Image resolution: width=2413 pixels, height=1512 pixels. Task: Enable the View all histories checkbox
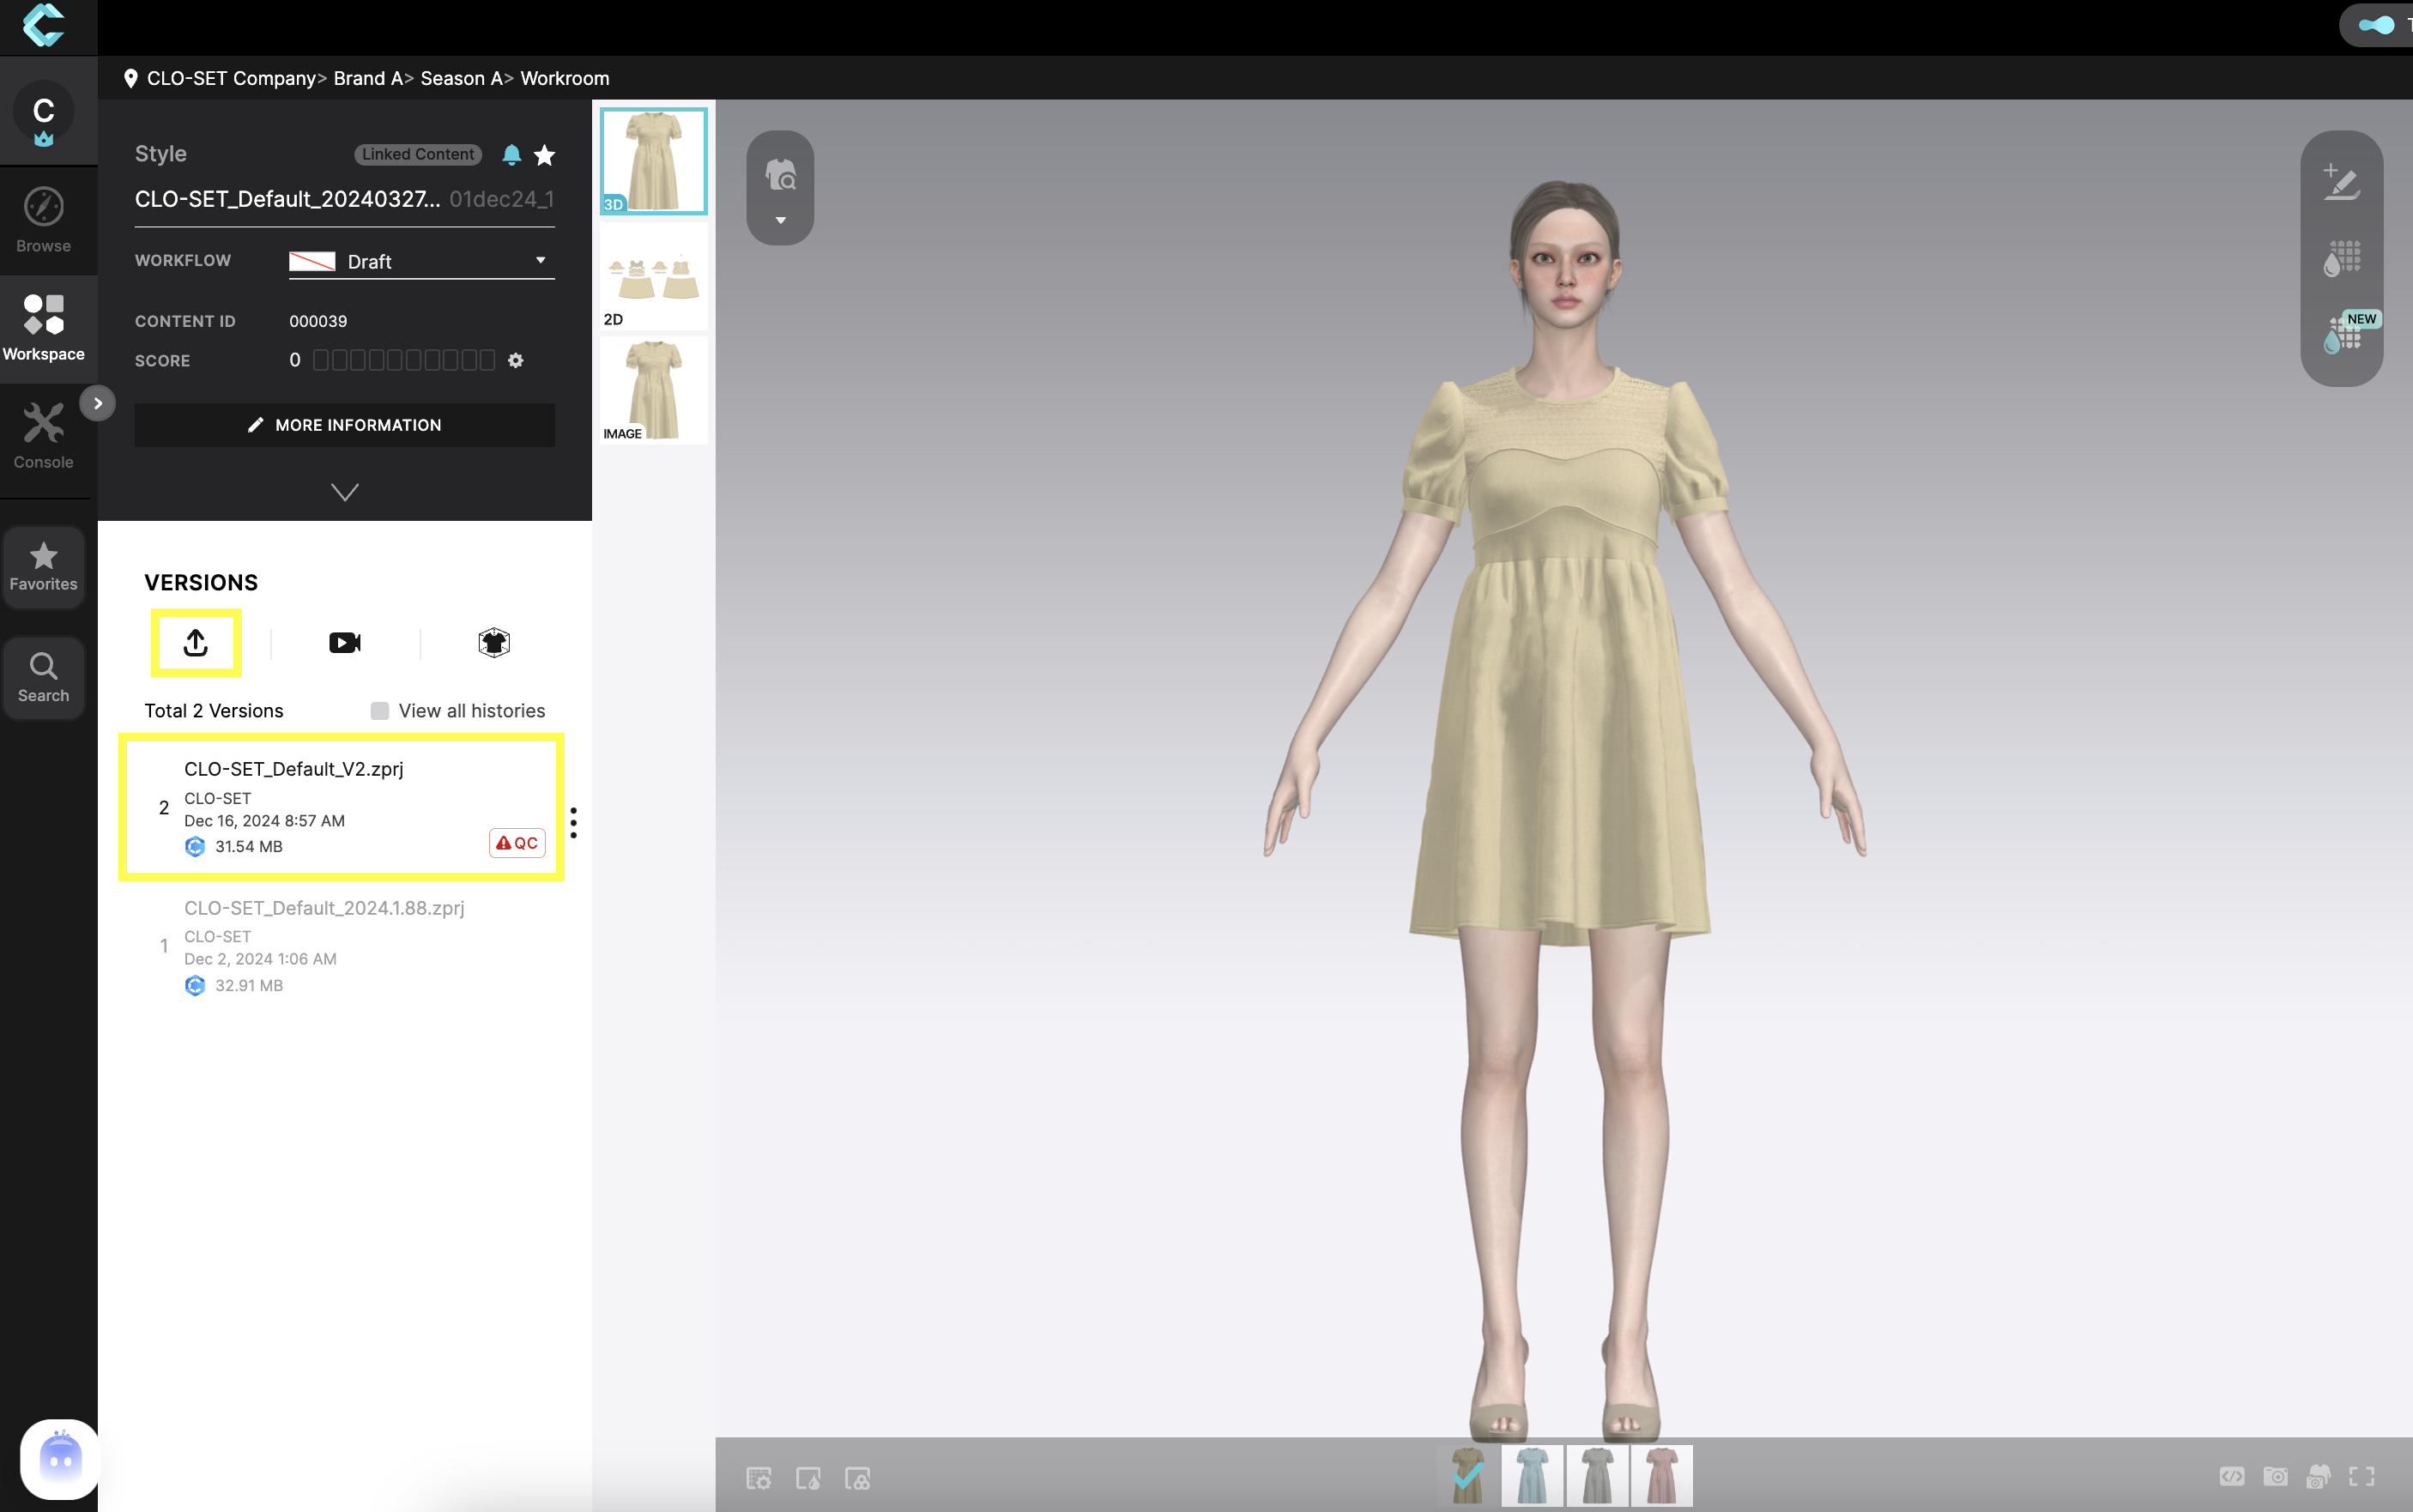[x=379, y=710]
